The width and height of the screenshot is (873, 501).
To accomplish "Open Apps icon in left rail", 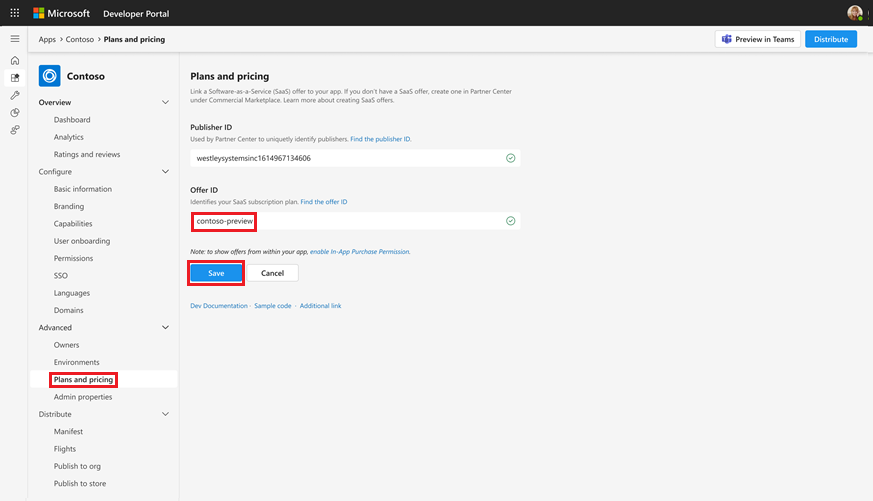I will click(15, 77).
